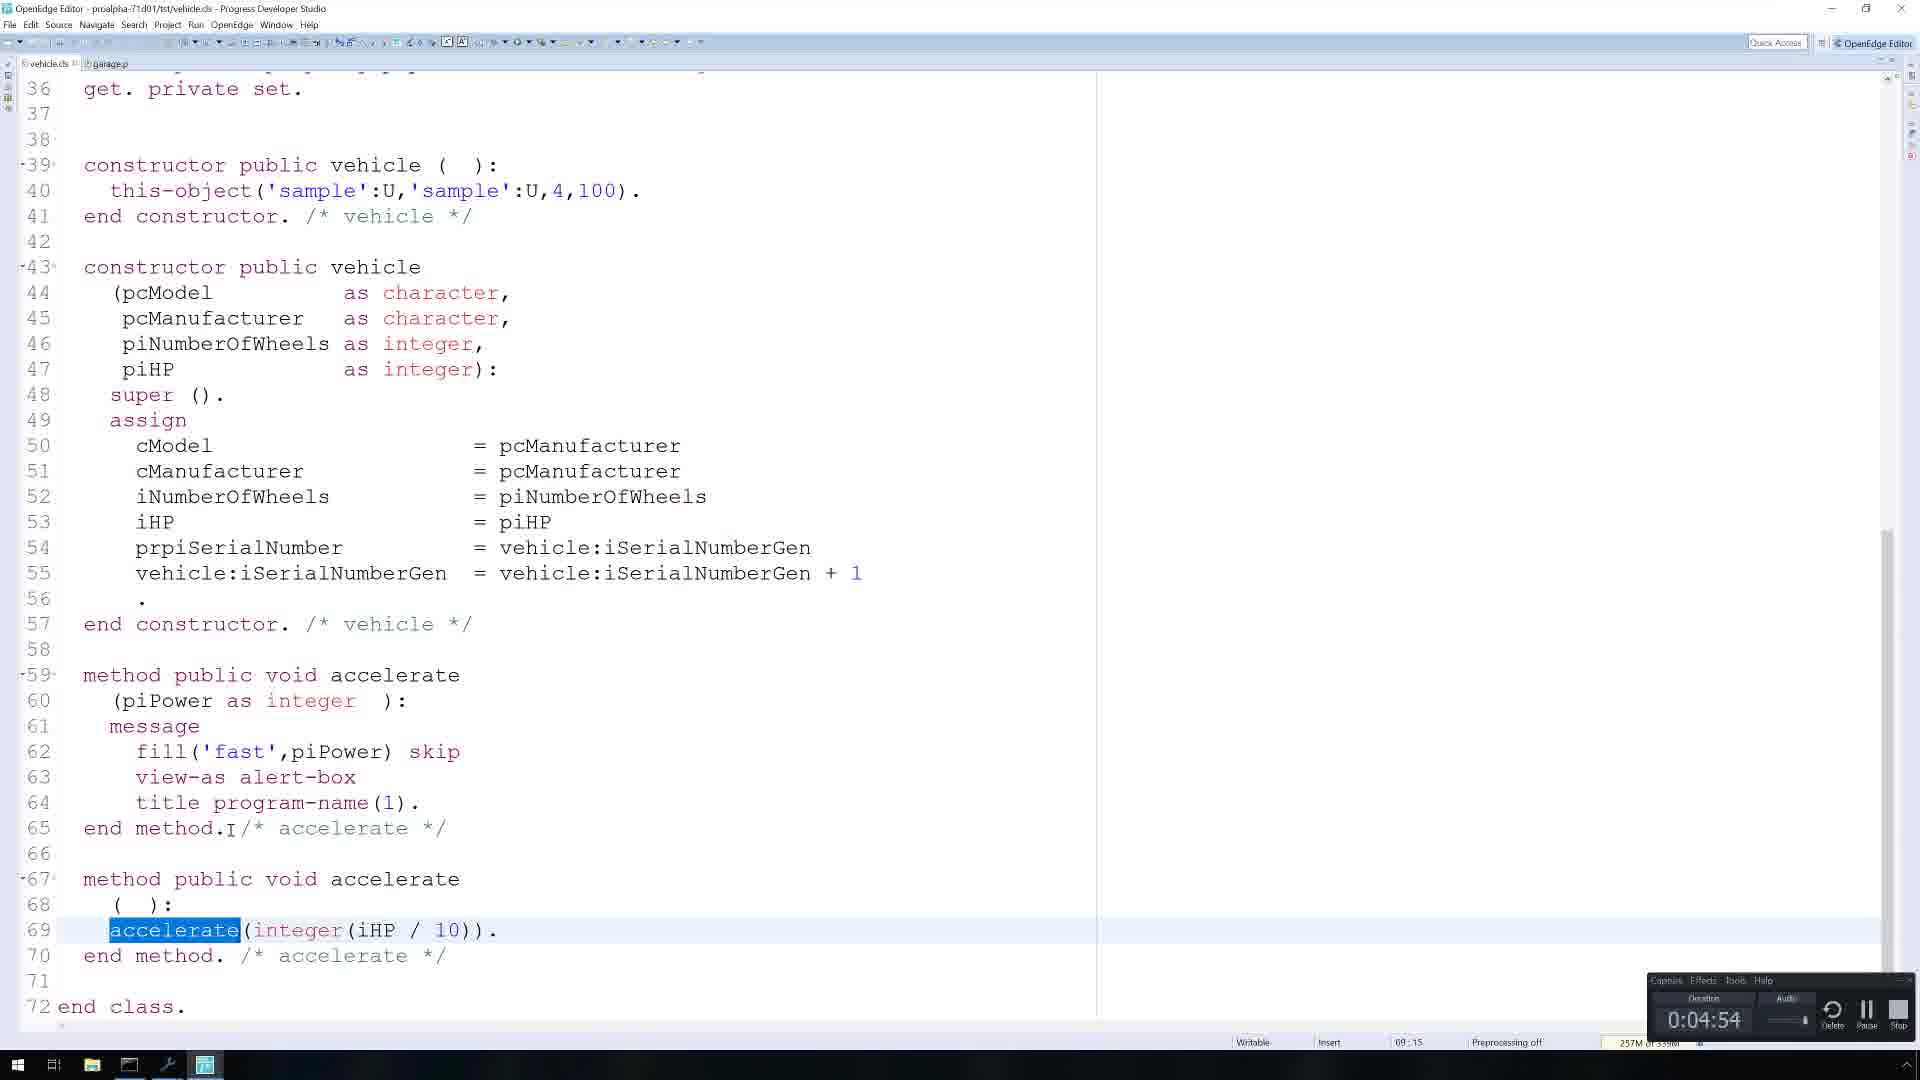Click the Delete button in the recorder
The width and height of the screenshot is (1920, 1080).
pos(1832,1014)
